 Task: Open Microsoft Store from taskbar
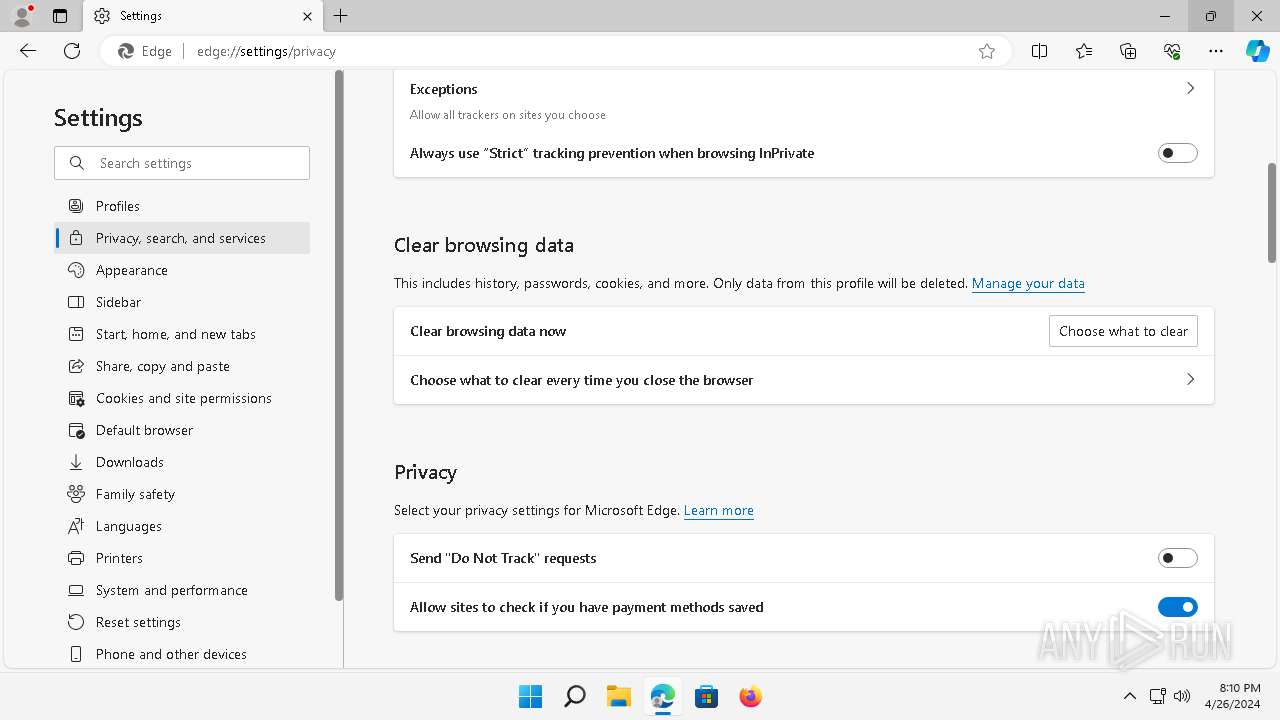706,696
